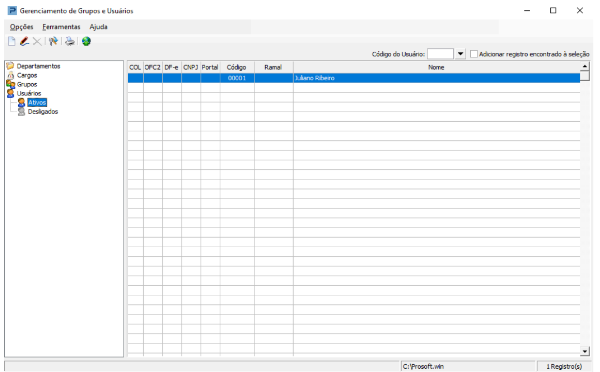The image size is (600, 372).
Task: Click the printer toolbar icon
Action: coord(70,41)
